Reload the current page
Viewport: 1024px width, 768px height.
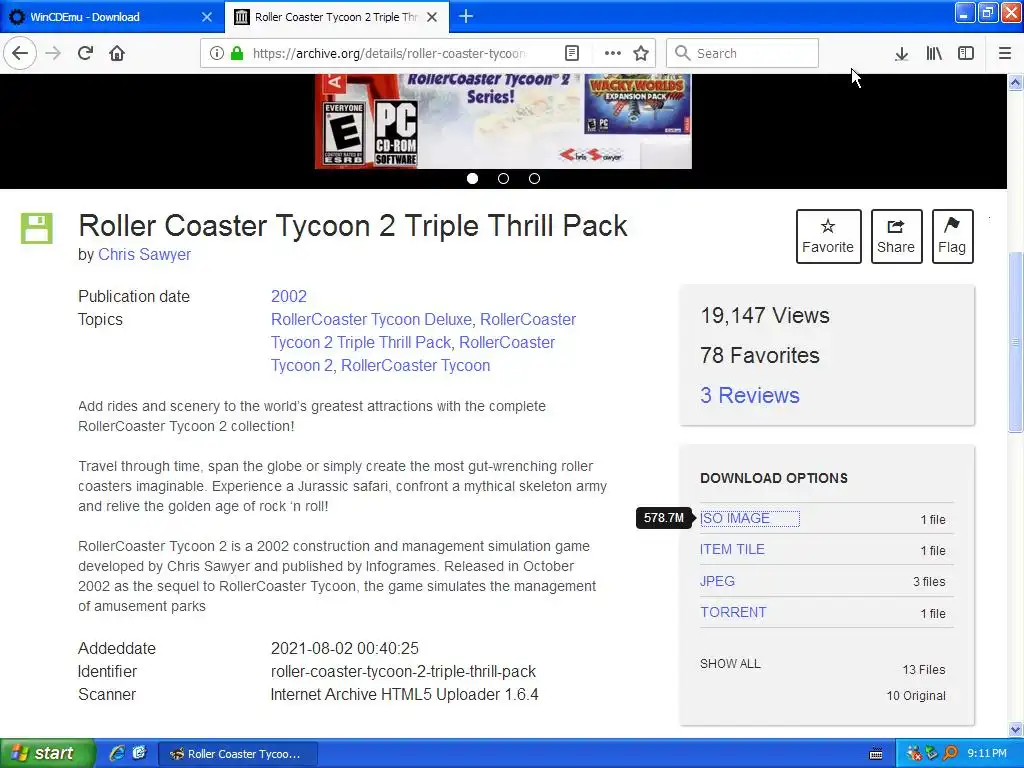[85, 53]
